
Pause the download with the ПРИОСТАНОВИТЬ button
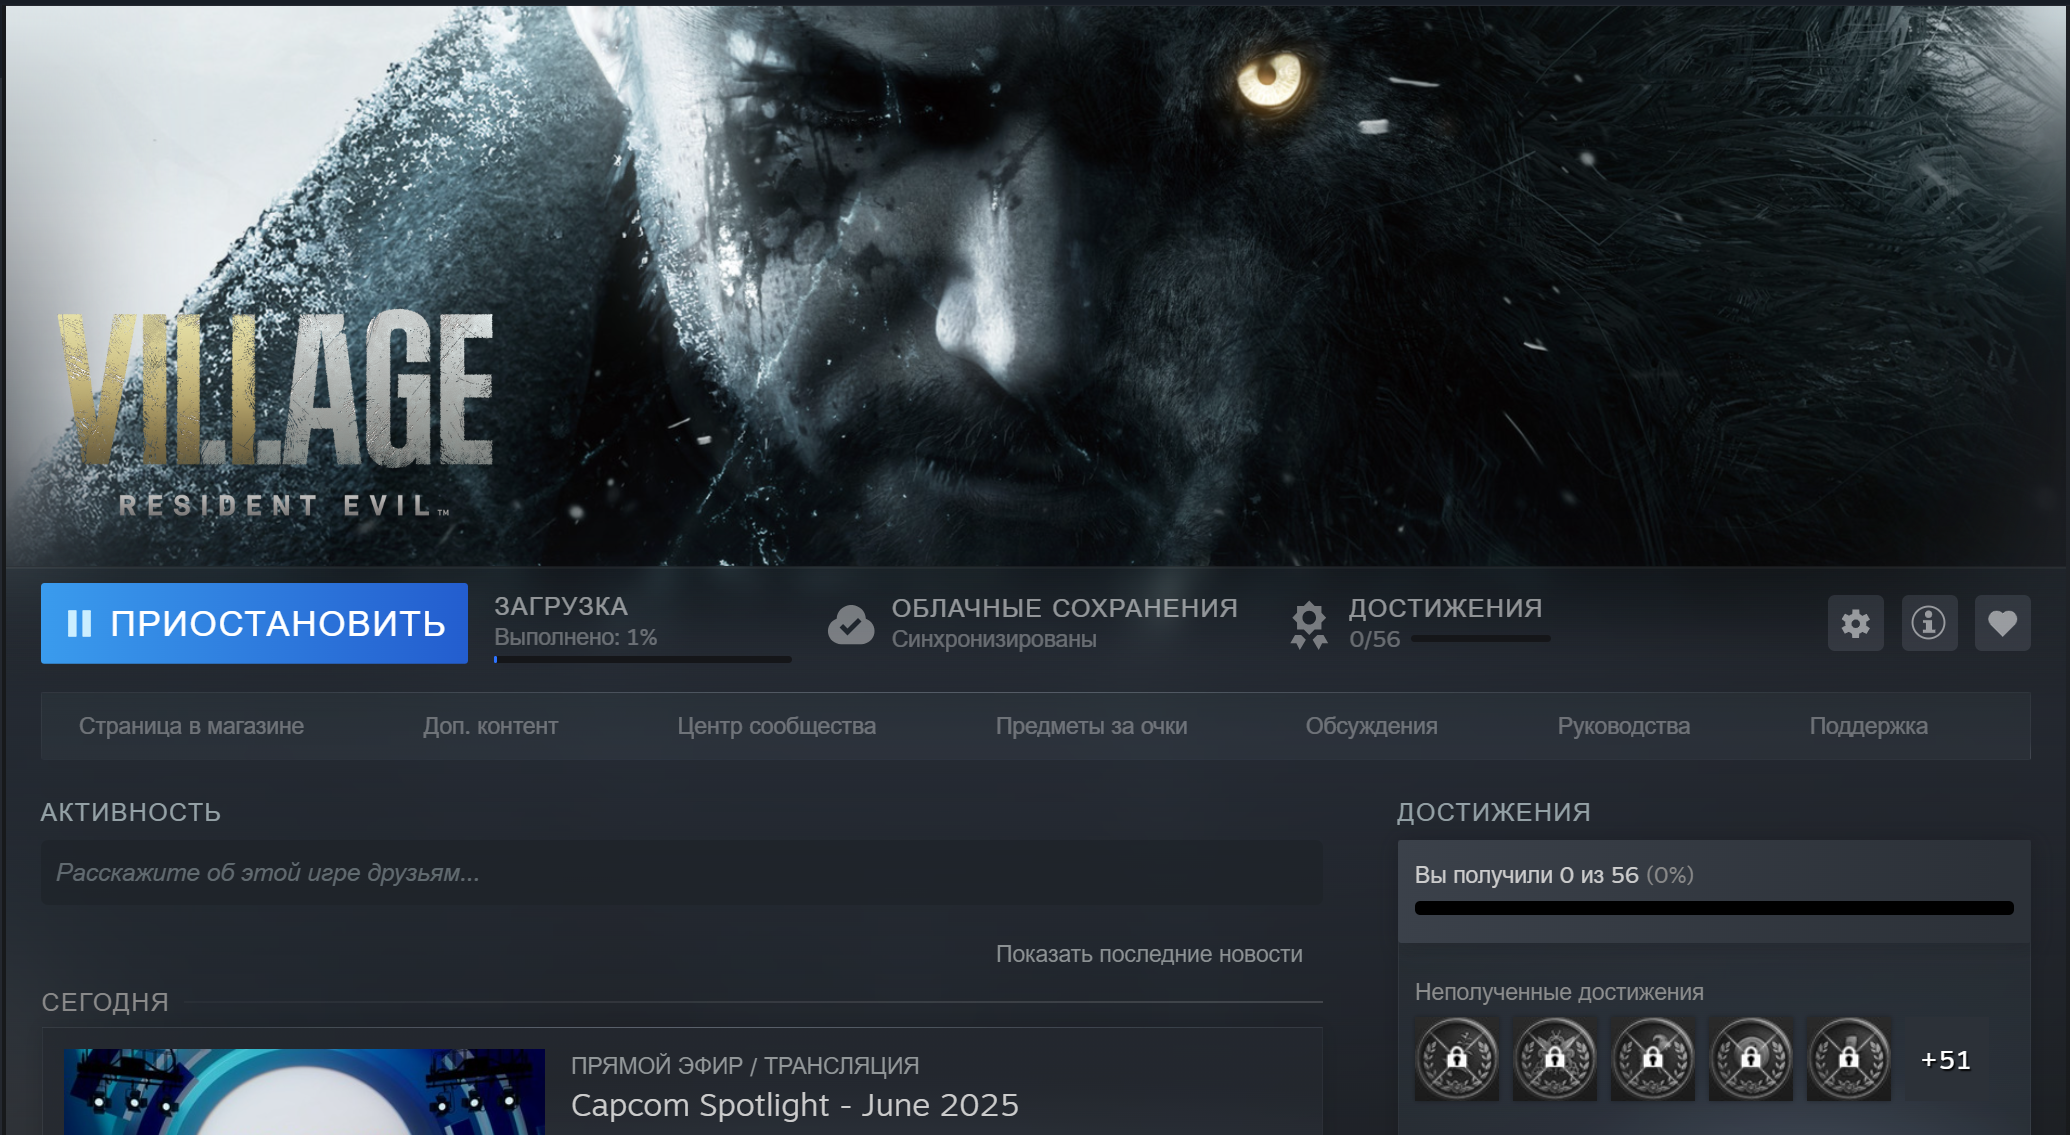tap(254, 623)
